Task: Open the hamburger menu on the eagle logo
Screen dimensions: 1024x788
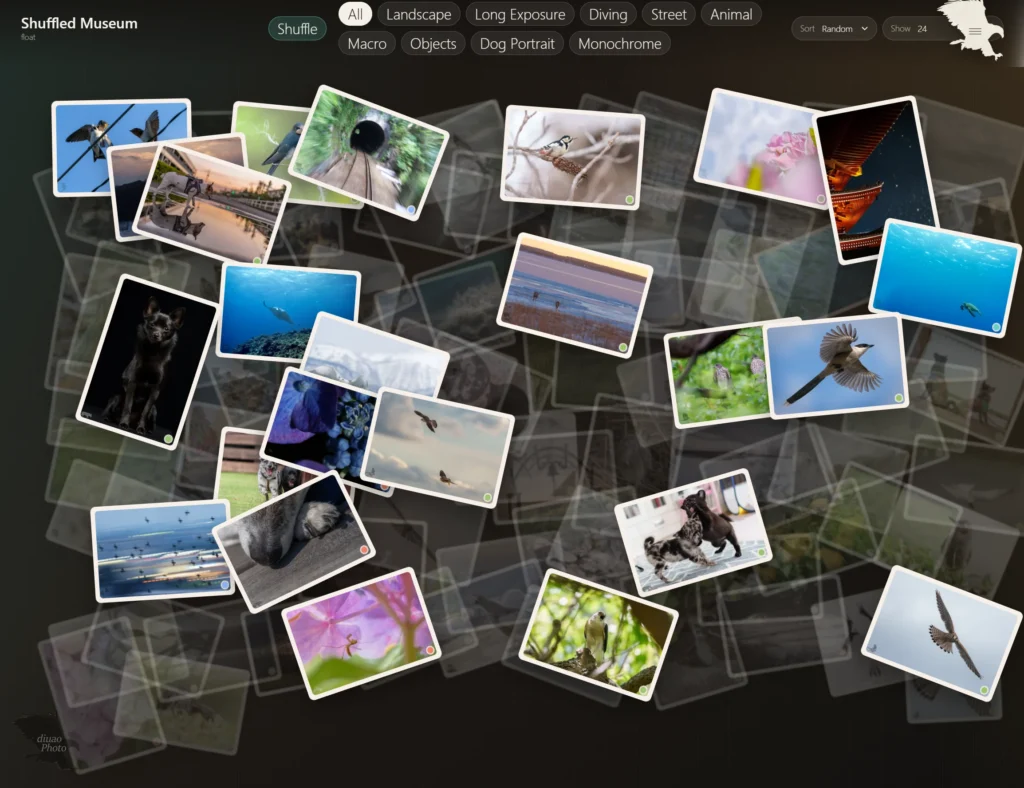Action: tap(975, 31)
